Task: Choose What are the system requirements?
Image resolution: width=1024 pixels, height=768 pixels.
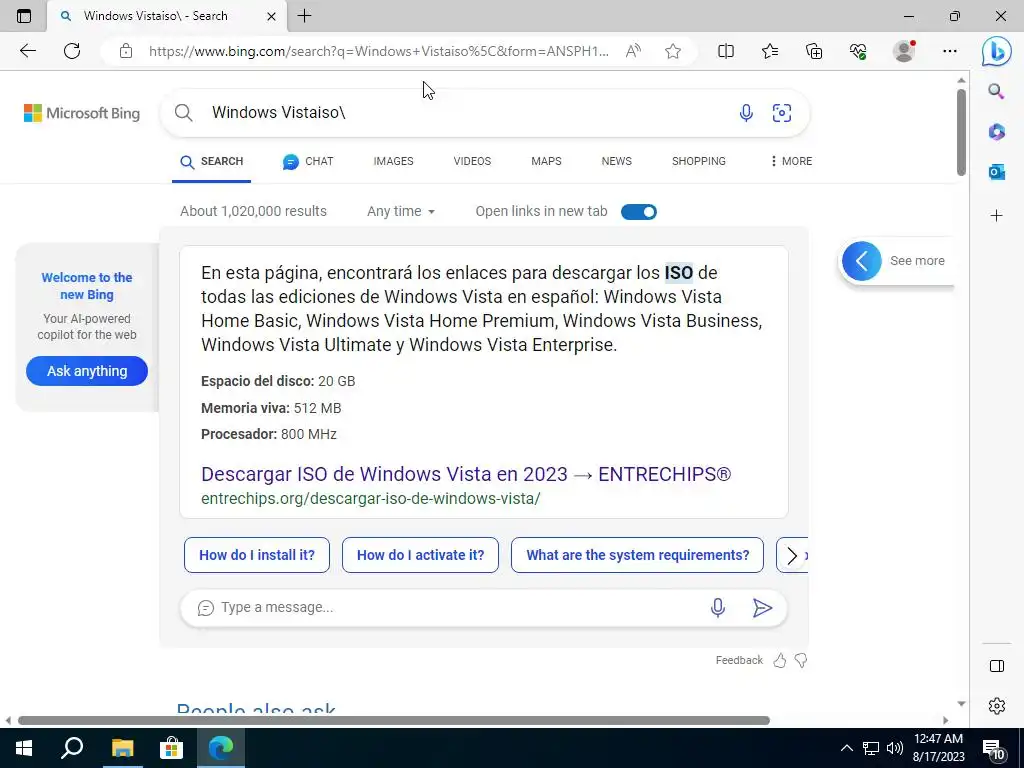Action: (637, 555)
